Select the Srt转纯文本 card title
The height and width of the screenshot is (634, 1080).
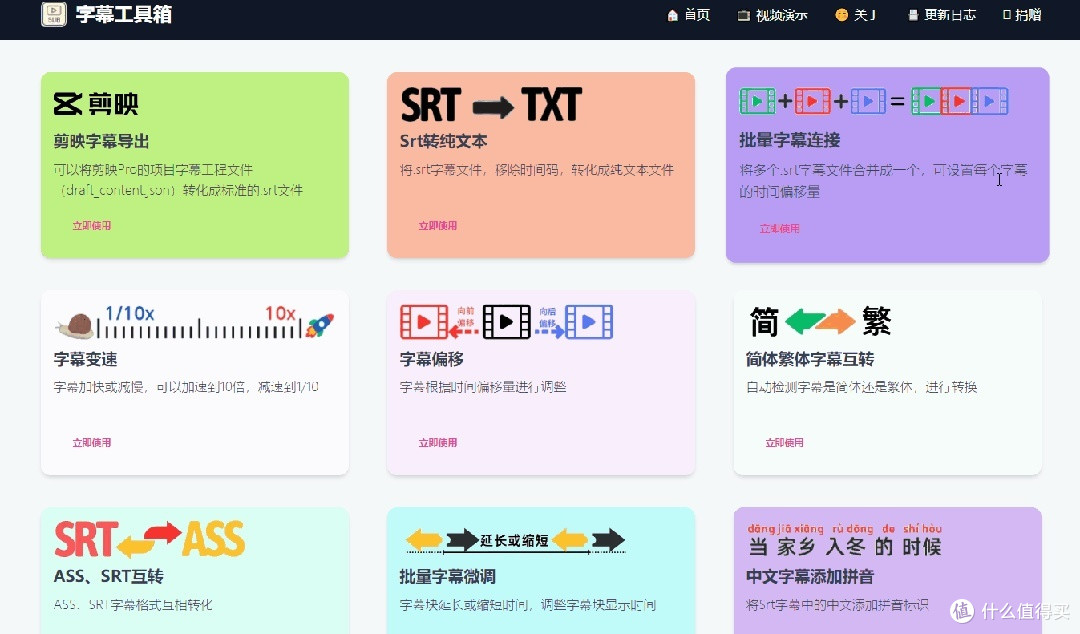[444, 141]
